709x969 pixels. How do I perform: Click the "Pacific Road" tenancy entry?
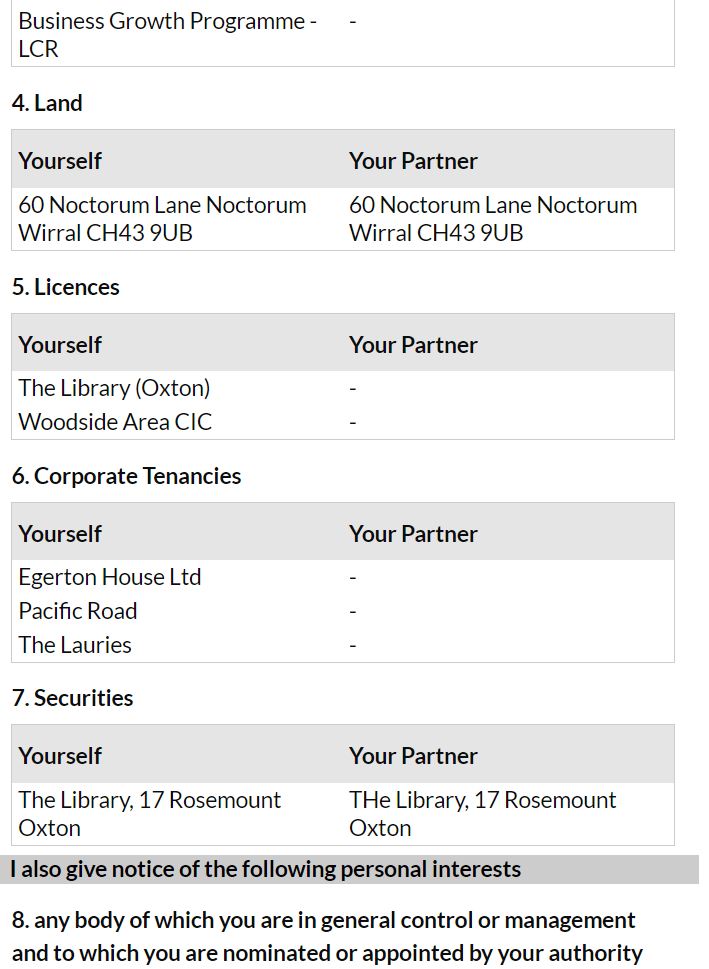tap(78, 611)
